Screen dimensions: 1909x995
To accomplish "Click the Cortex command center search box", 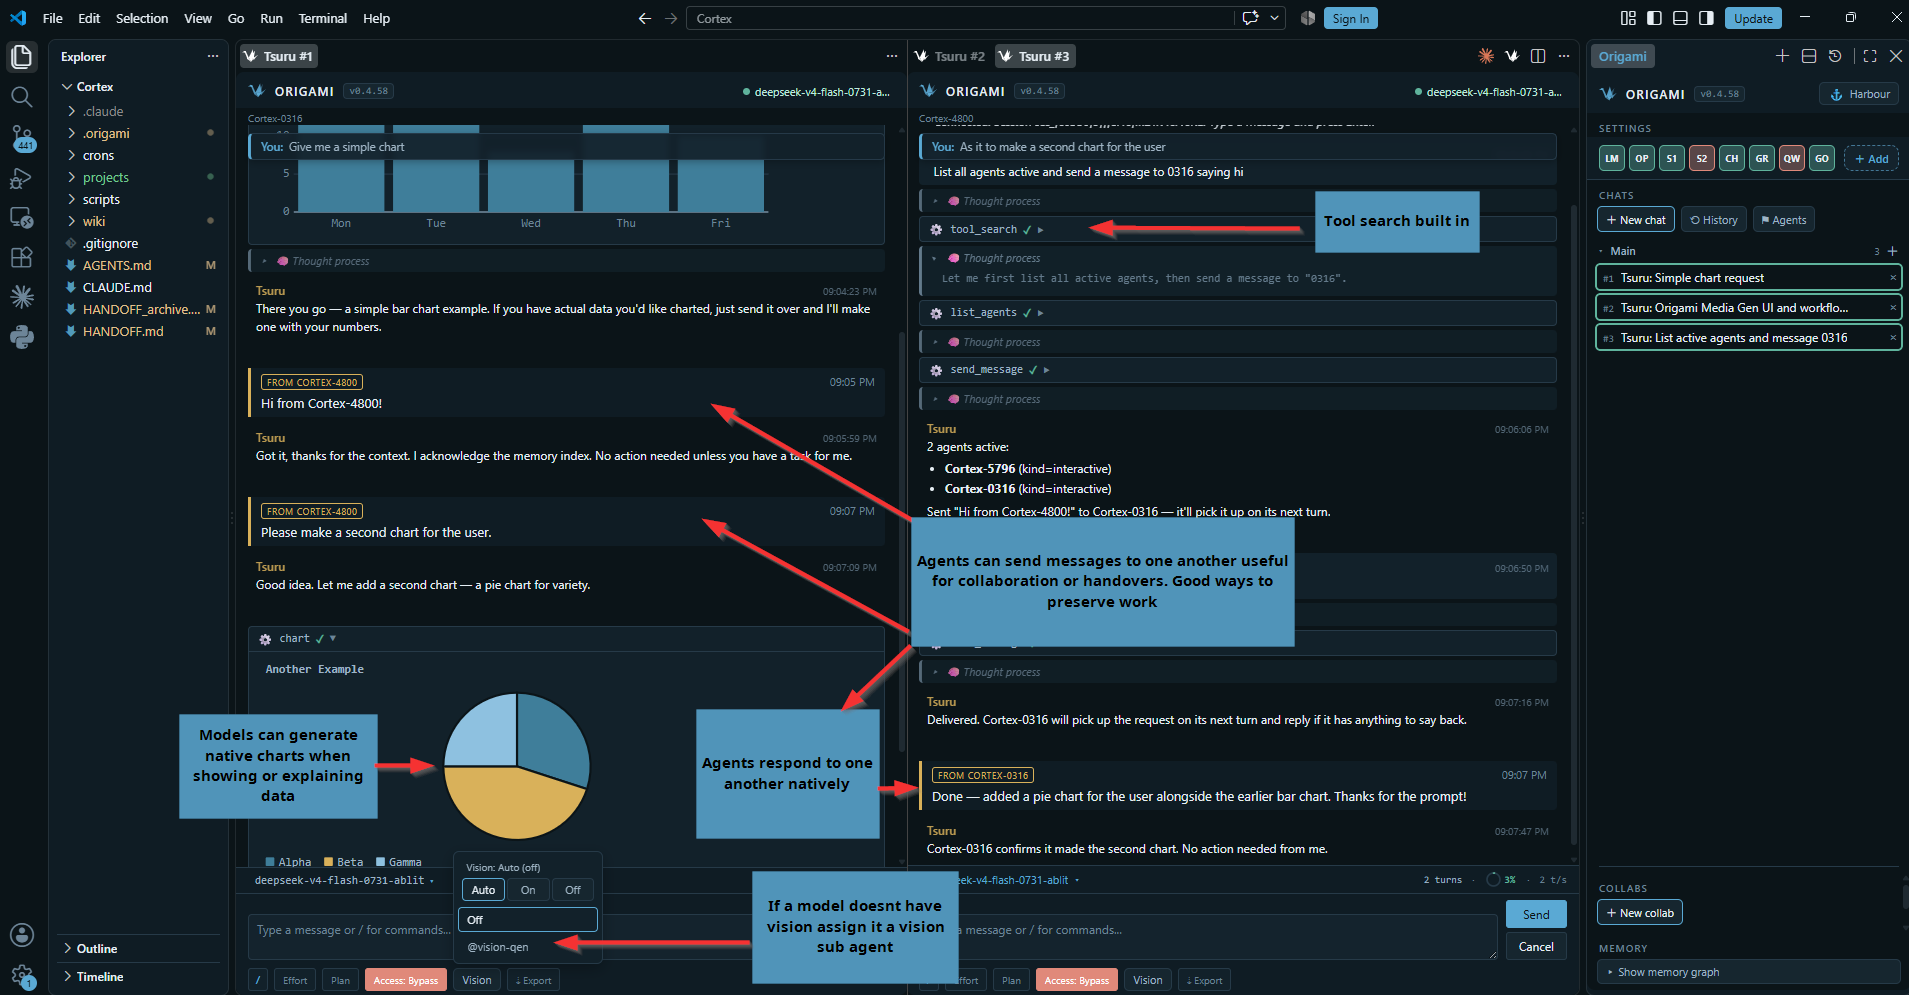I will coord(960,18).
